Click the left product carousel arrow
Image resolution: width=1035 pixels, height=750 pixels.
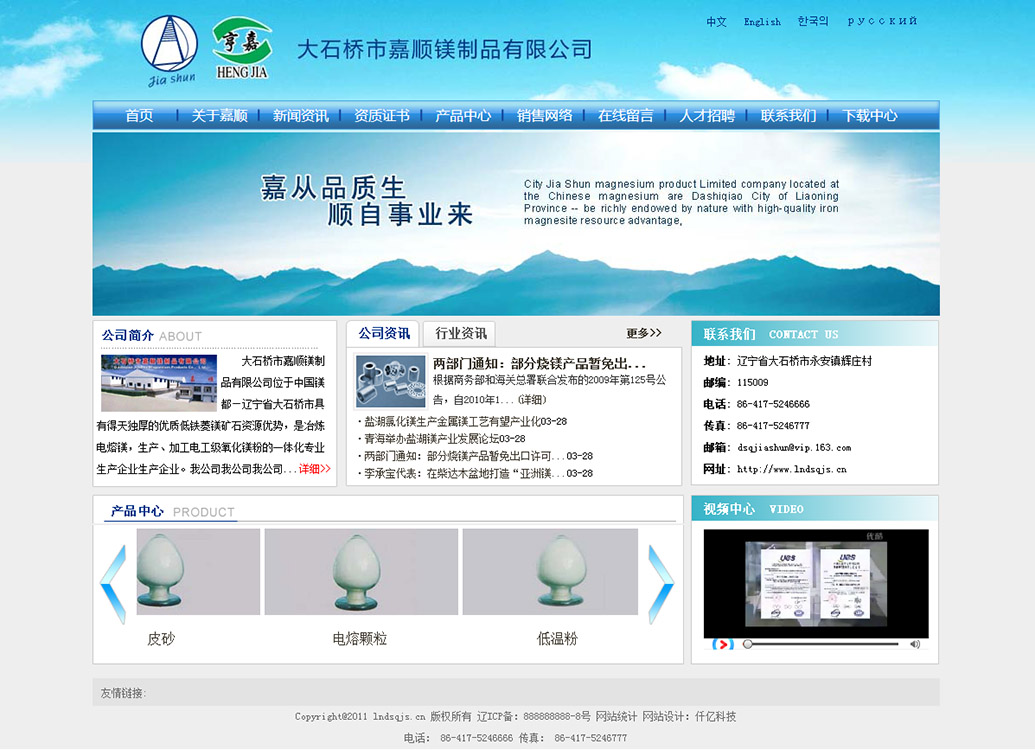point(113,584)
